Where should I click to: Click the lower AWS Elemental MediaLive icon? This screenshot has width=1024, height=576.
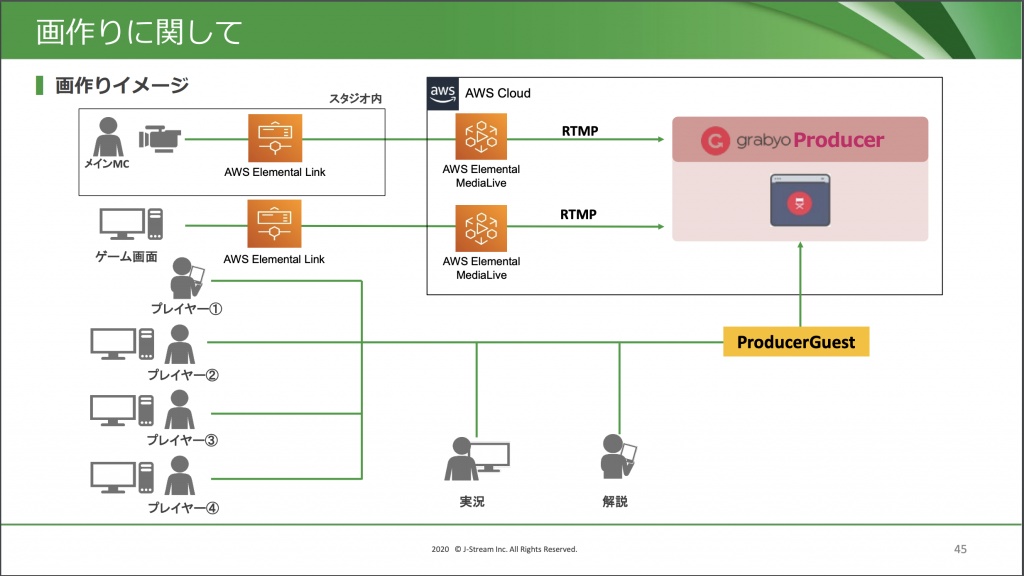pos(482,228)
